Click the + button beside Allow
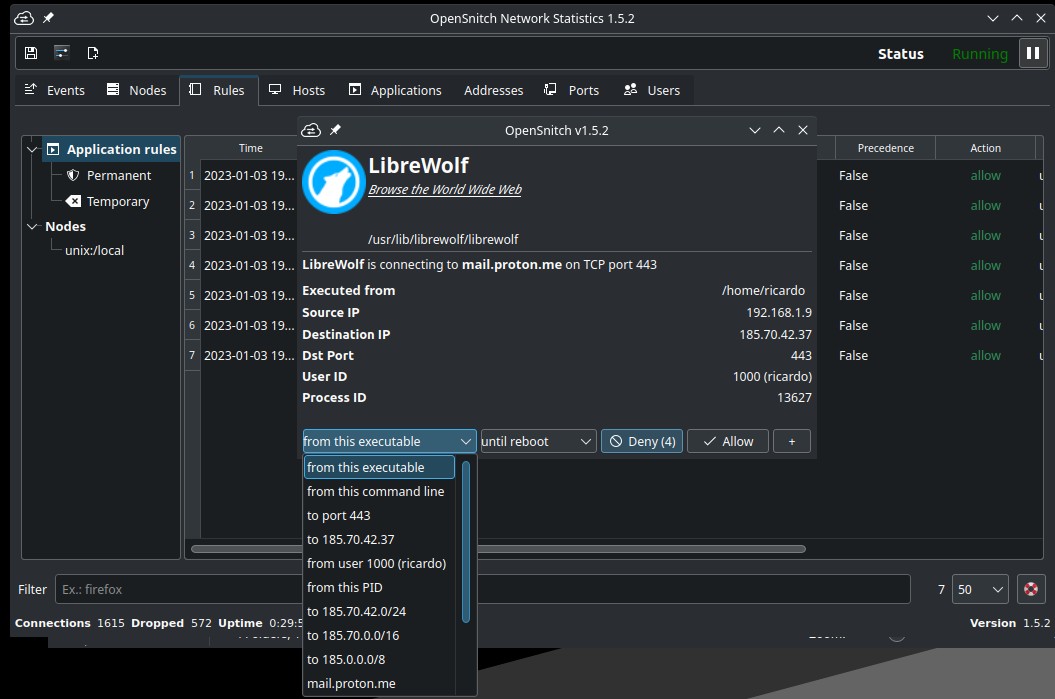This screenshot has width=1055, height=699. 792,441
